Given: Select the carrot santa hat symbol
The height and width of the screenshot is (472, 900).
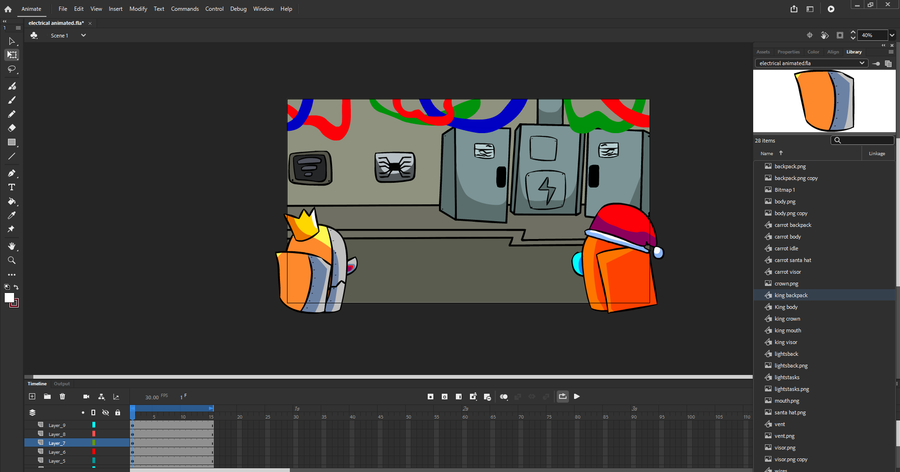Looking at the screenshot, I should click(824, 260).
